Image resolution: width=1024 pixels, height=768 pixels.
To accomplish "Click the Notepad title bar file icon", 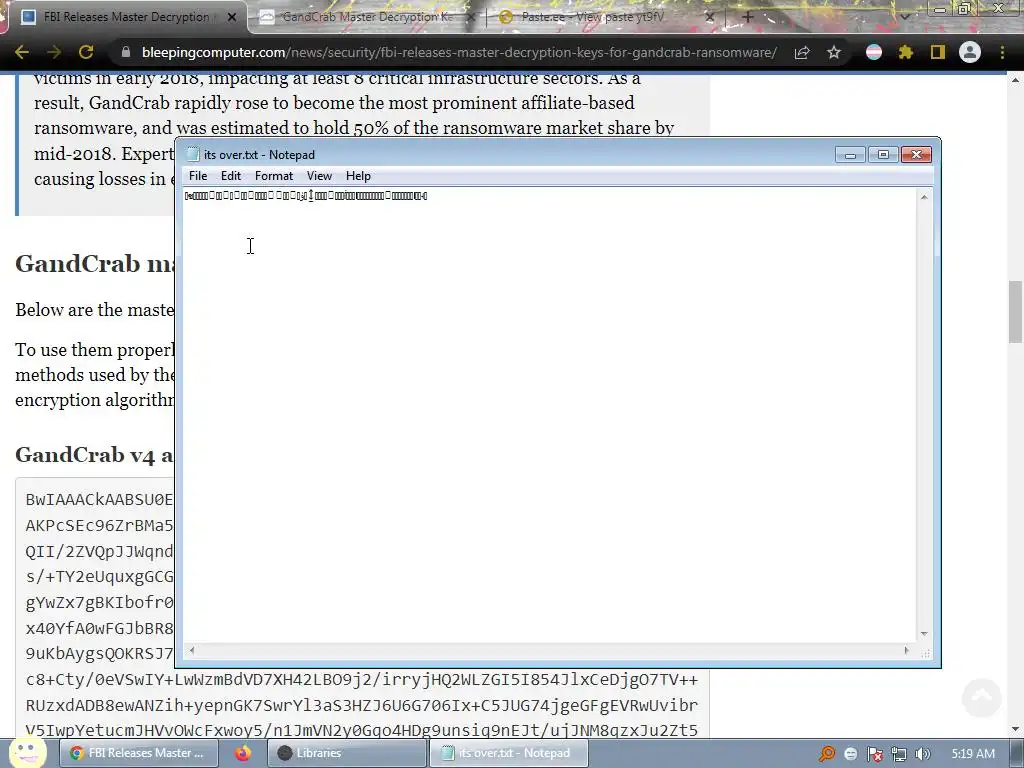I will (193, 155).
